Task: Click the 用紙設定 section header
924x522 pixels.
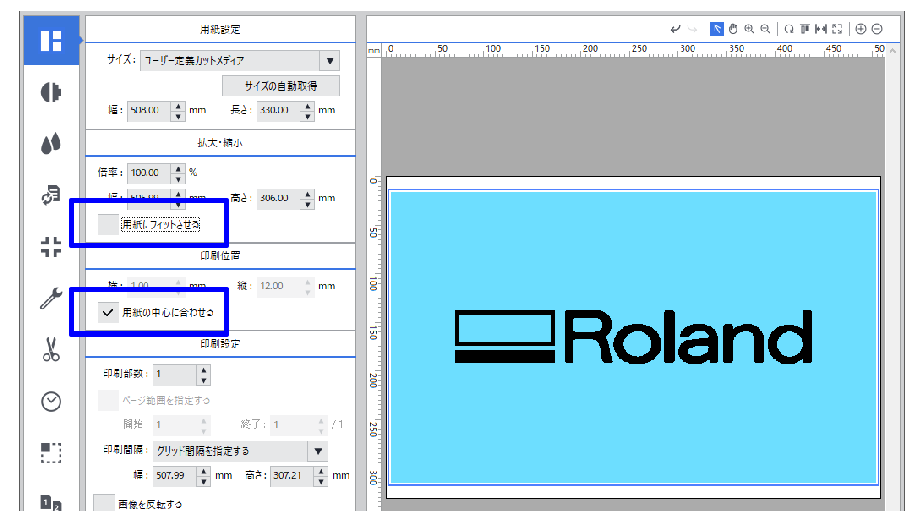Action: [x=220, y=29]
